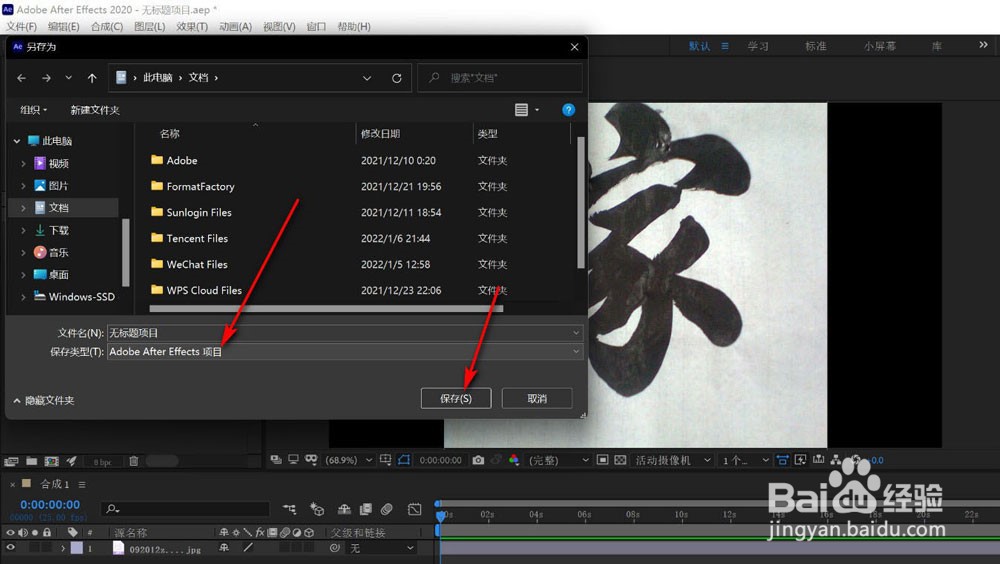This screenshot has height=564, width=1000.
Task: Open the layer parent link dropdown
Action: coord(381,548)
